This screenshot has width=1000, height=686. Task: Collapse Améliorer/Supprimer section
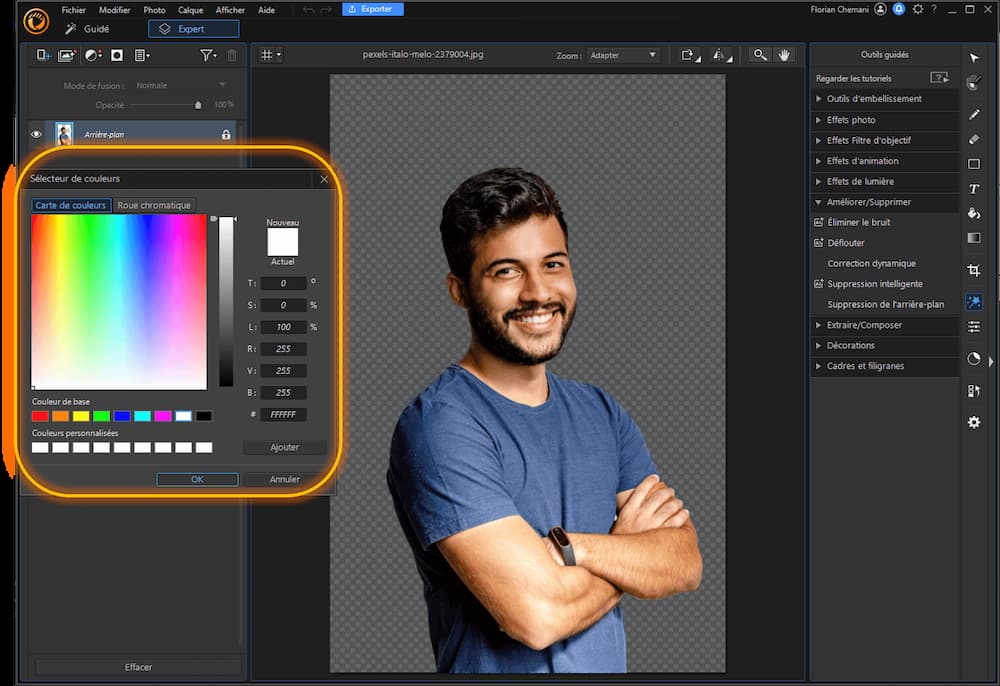tap(885, 202)
